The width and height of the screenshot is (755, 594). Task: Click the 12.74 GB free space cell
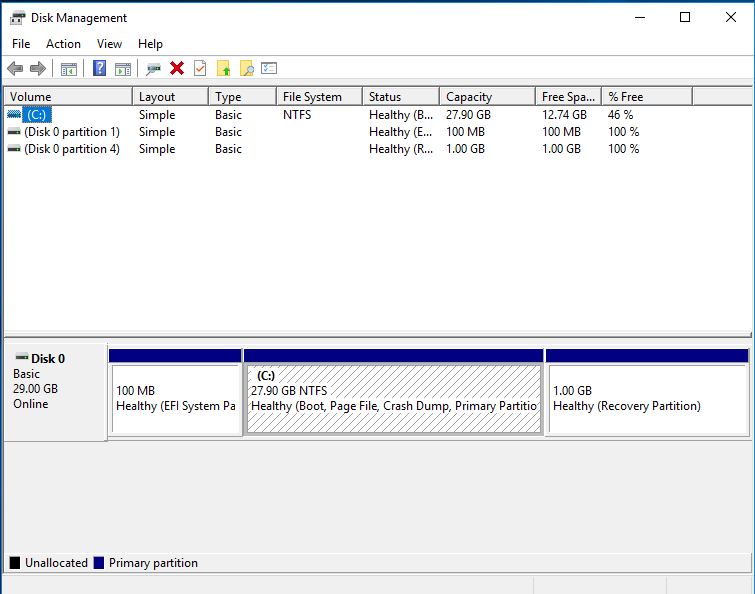coord(564,115)
